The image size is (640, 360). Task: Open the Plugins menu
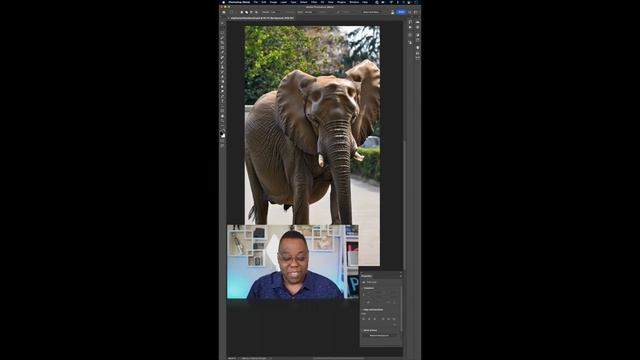[x=341, y=2]
